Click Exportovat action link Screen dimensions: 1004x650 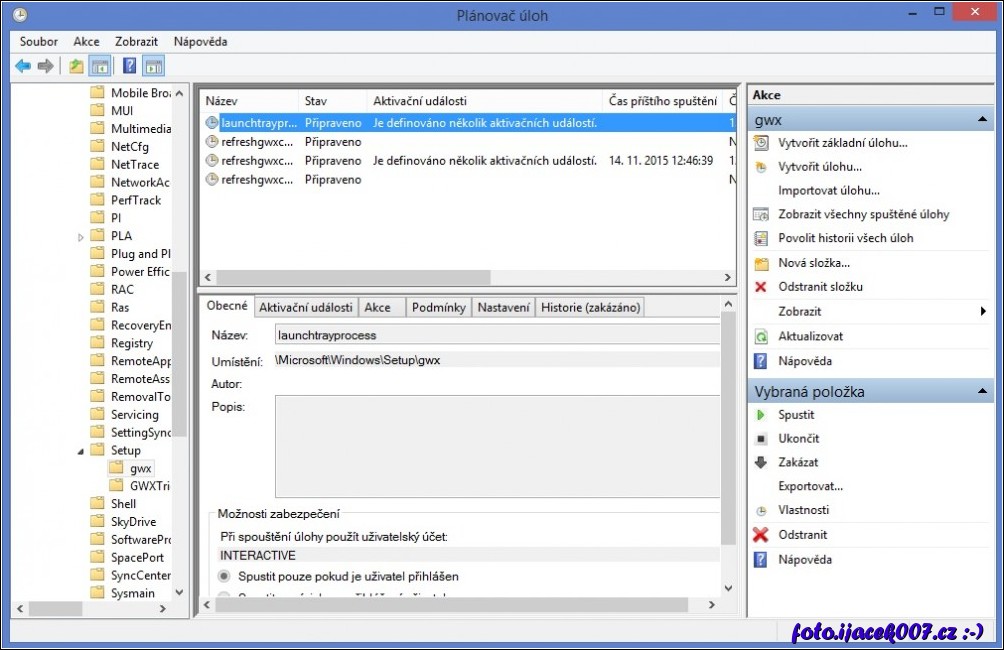(810, 486)
